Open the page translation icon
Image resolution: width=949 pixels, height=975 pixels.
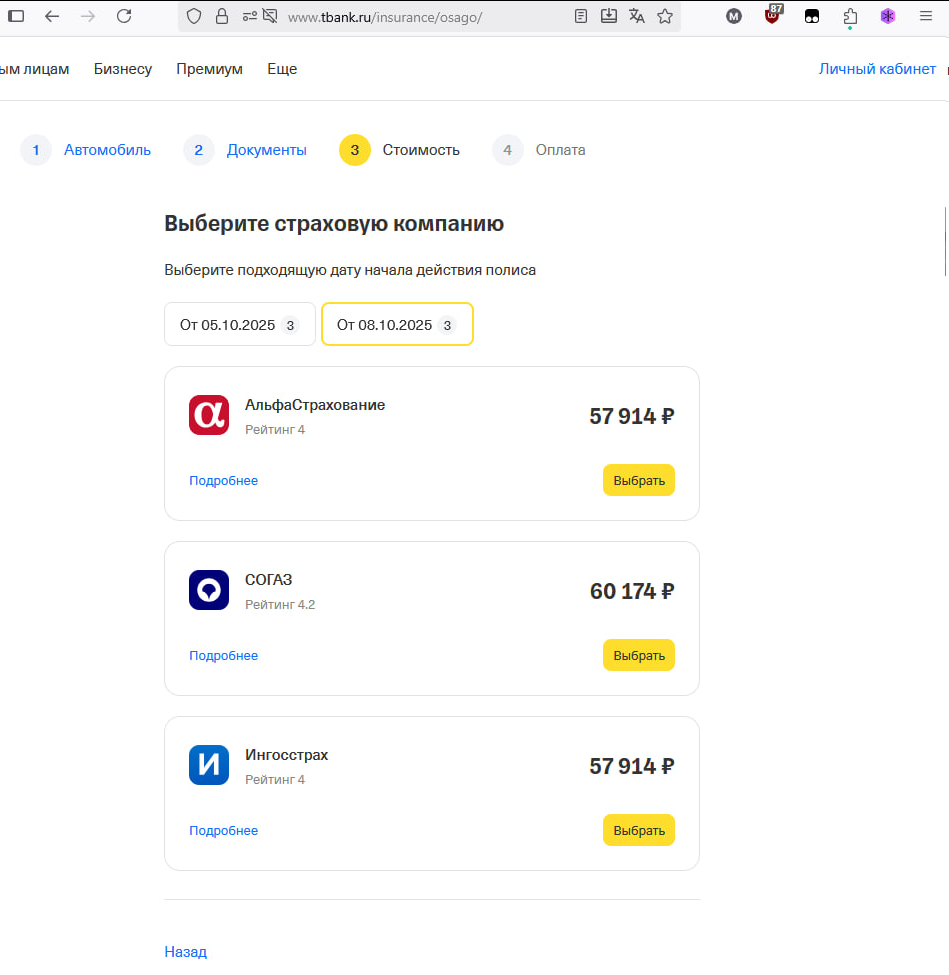click(x=637, y=16)
